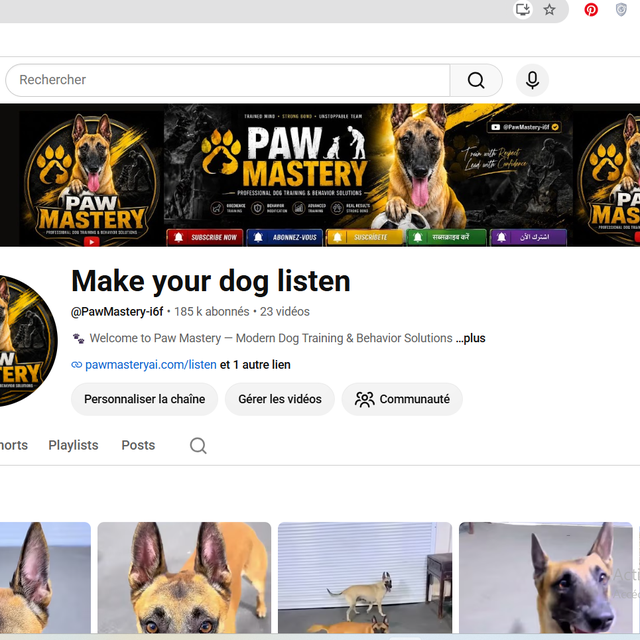Open the Pinterest extension icon

pos(591,9)
